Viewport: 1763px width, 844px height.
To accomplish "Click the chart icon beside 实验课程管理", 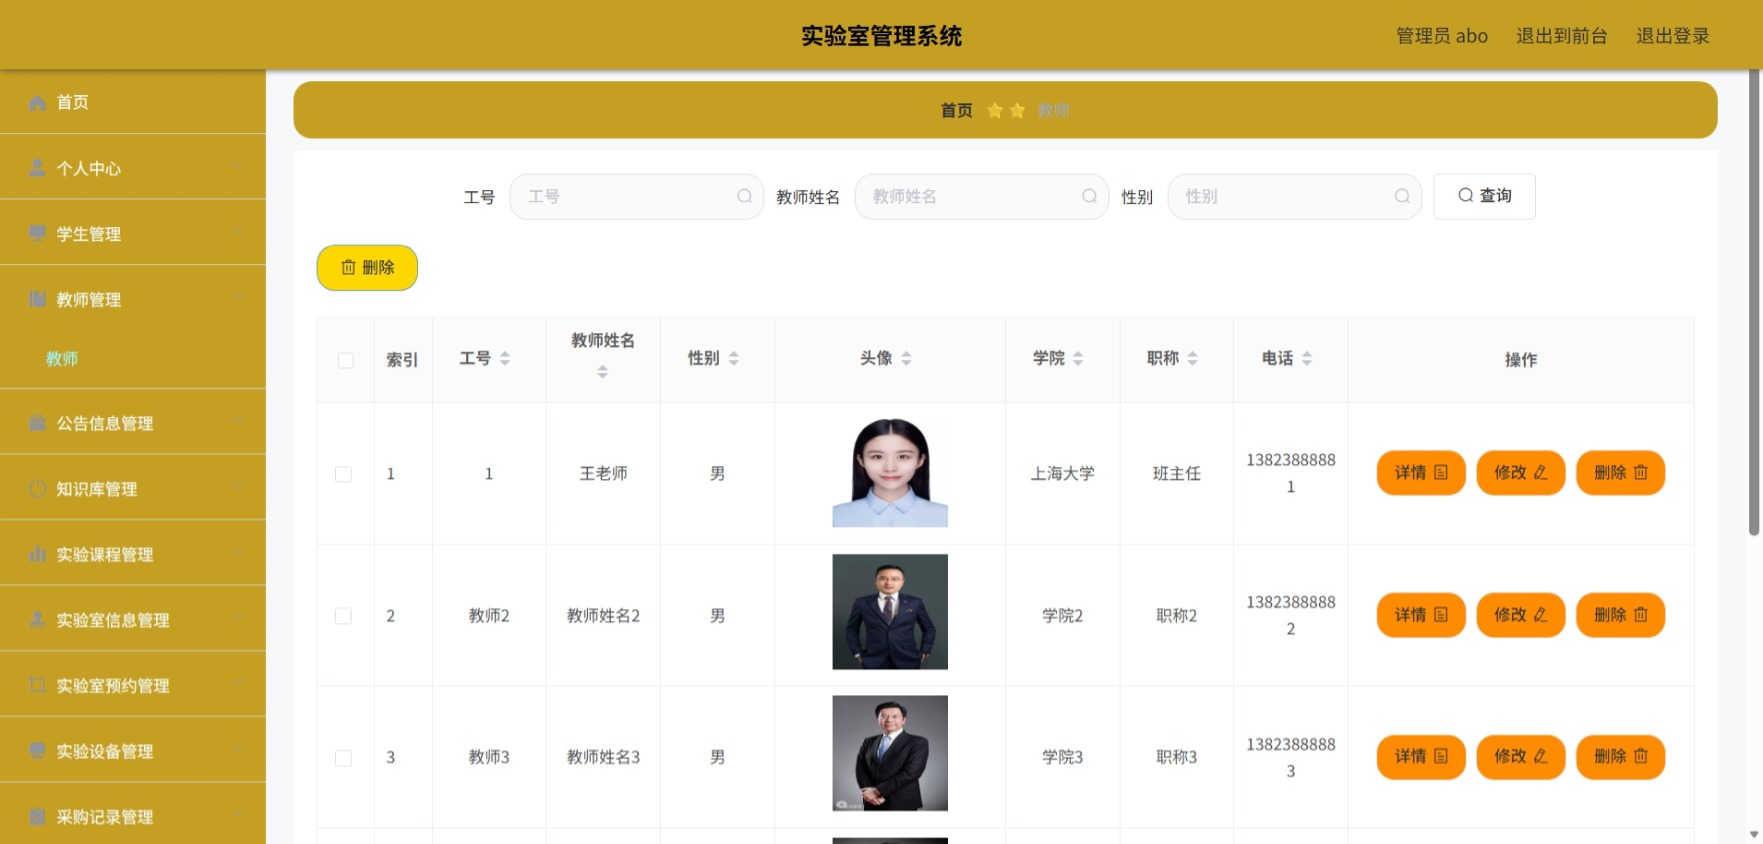I will [37, 554].
